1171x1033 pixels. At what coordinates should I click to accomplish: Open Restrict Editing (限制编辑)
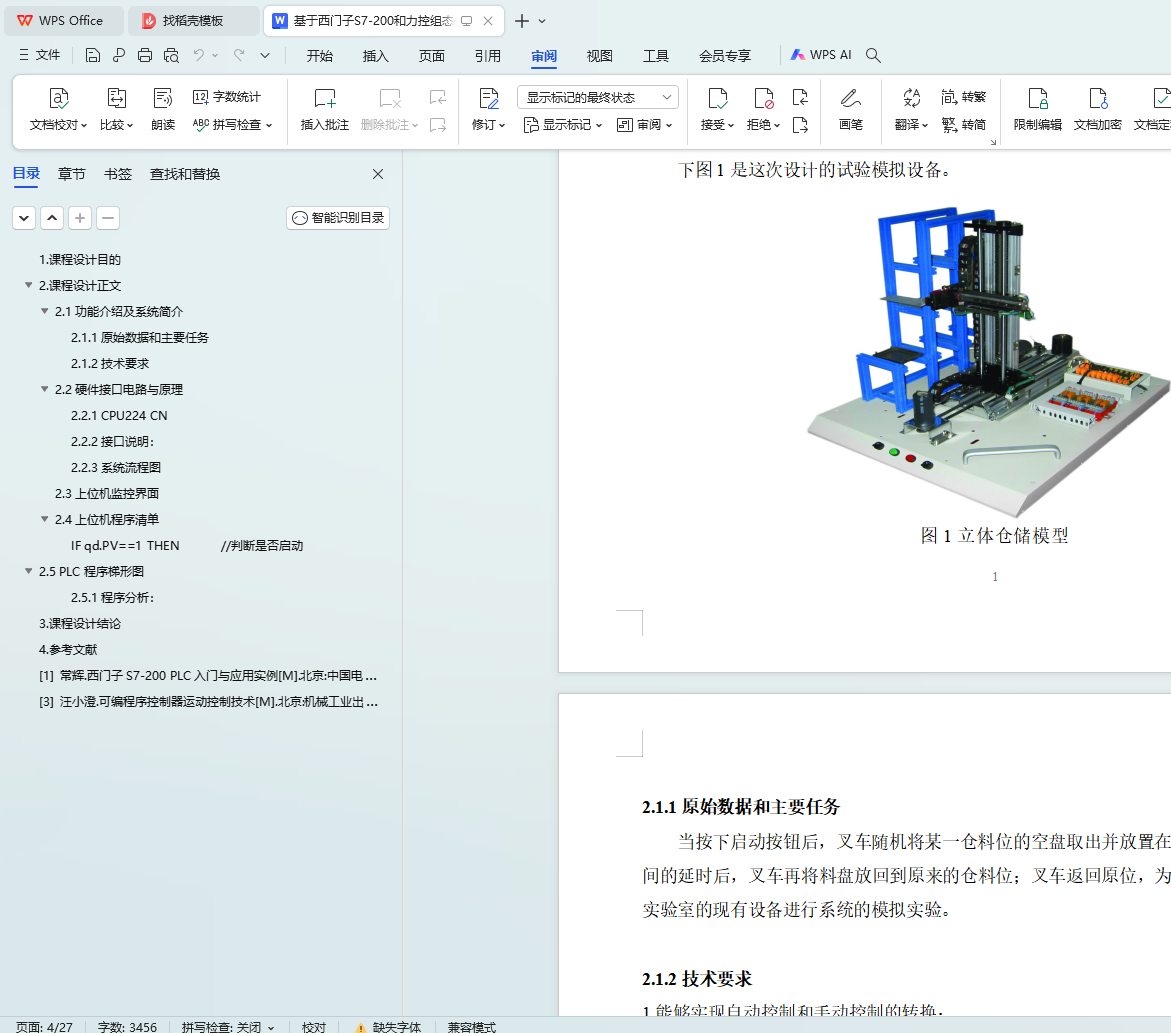coord(1037,109)
